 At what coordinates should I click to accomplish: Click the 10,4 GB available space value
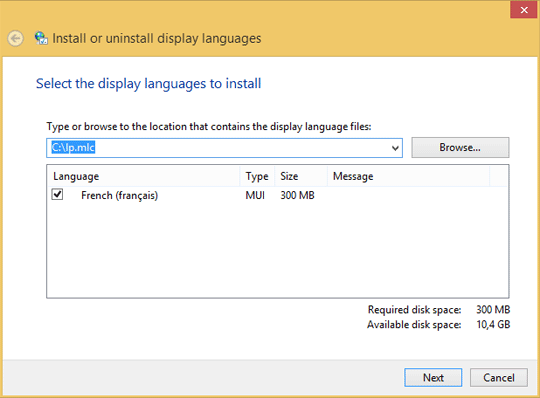[x=493, y=324]
